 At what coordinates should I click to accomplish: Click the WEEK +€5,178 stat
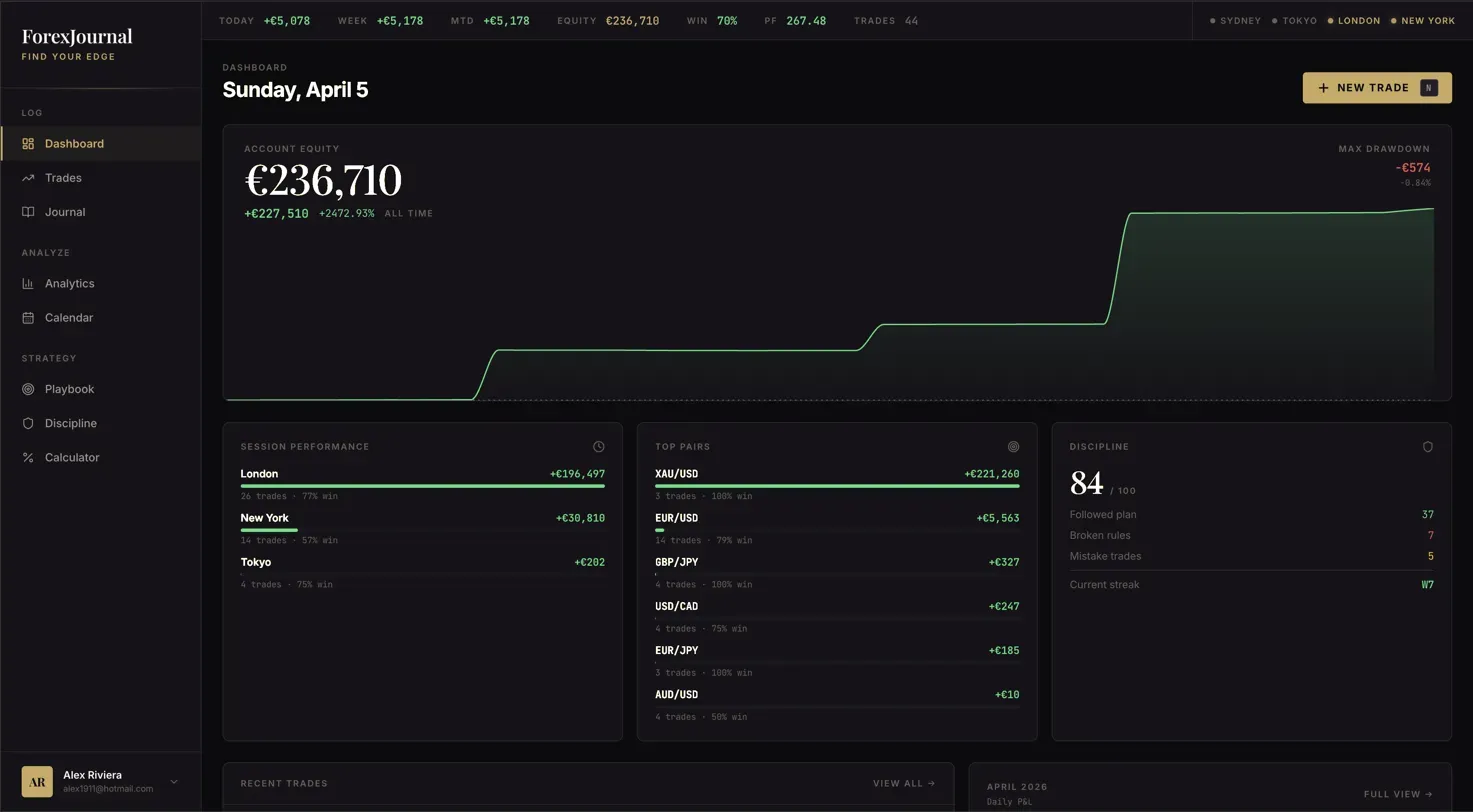click(x=380, y=21)
